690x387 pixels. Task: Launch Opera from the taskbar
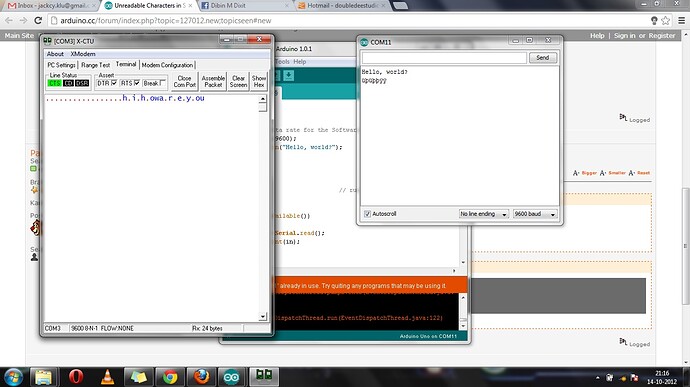coord(76,377)
